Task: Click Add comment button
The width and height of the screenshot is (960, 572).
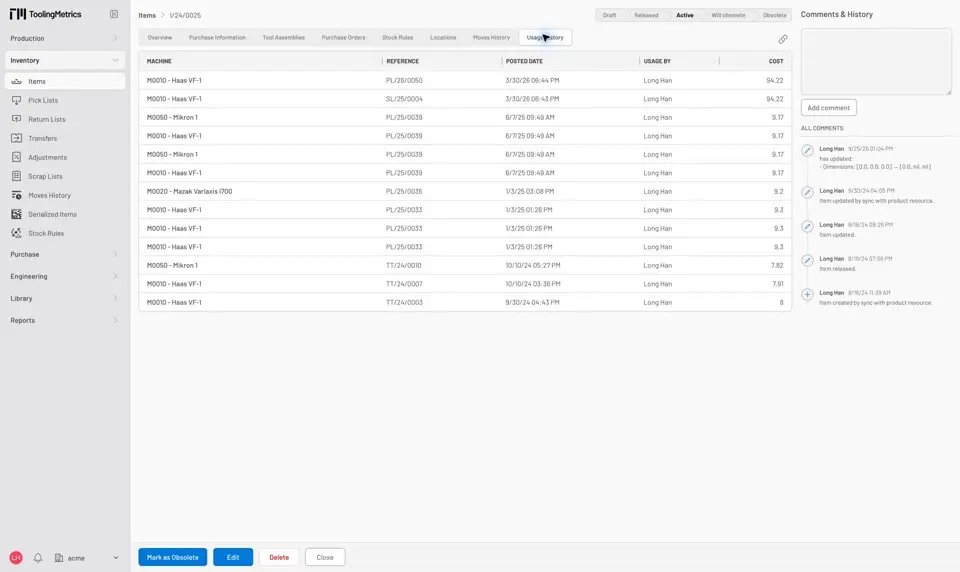Action: coord(828,108)
